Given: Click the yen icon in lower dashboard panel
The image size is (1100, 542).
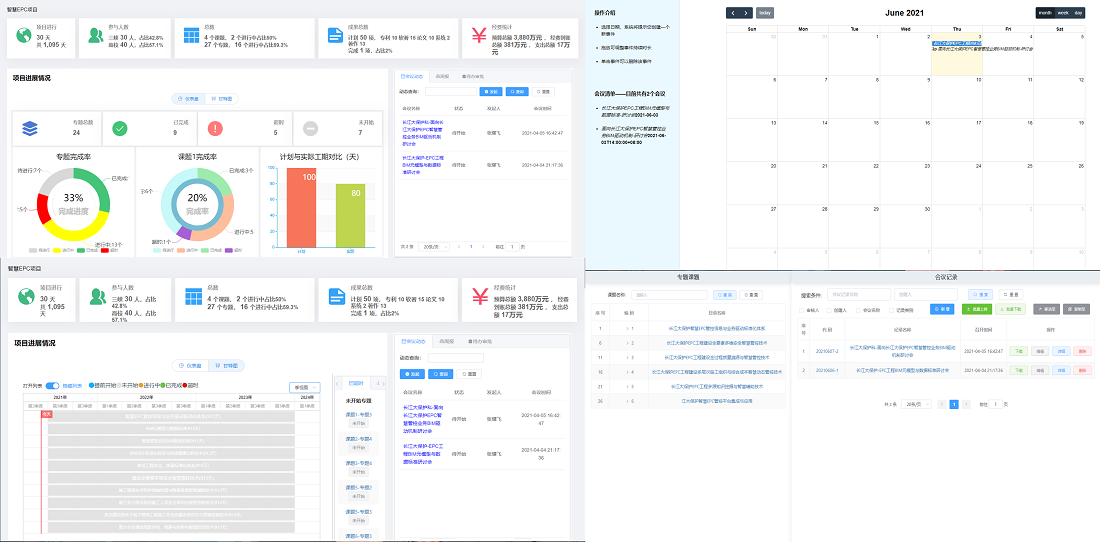Looking at the screenshot, I should coord(480,297).
